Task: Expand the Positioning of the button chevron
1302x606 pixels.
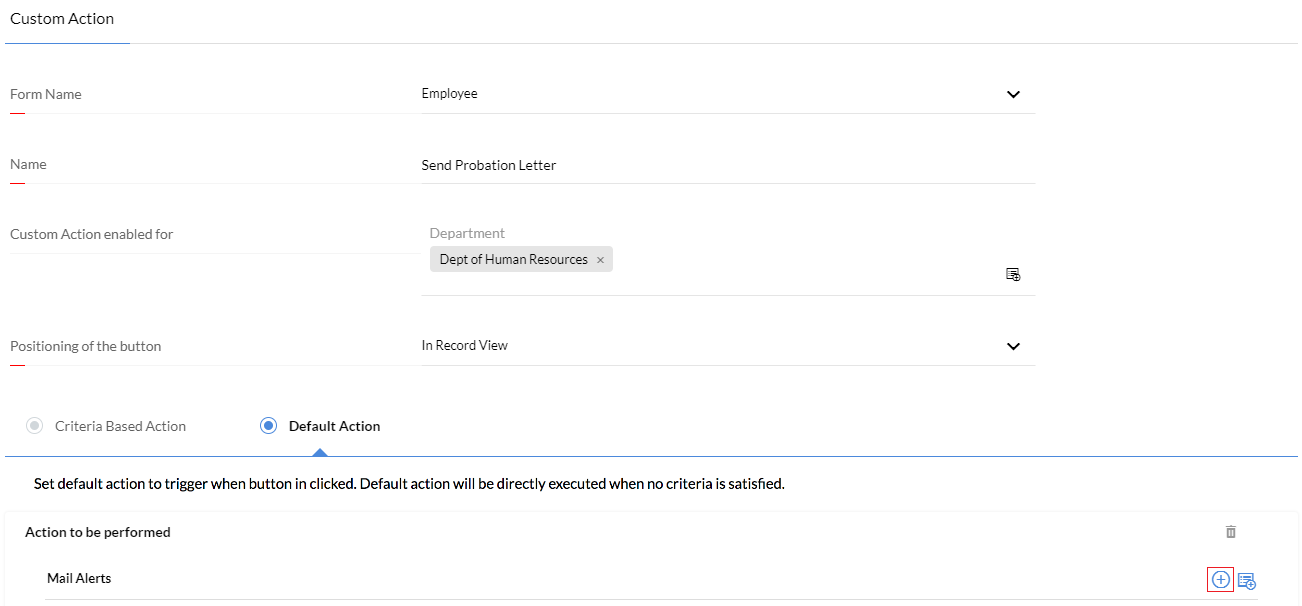Action: tap(1013, 346)
